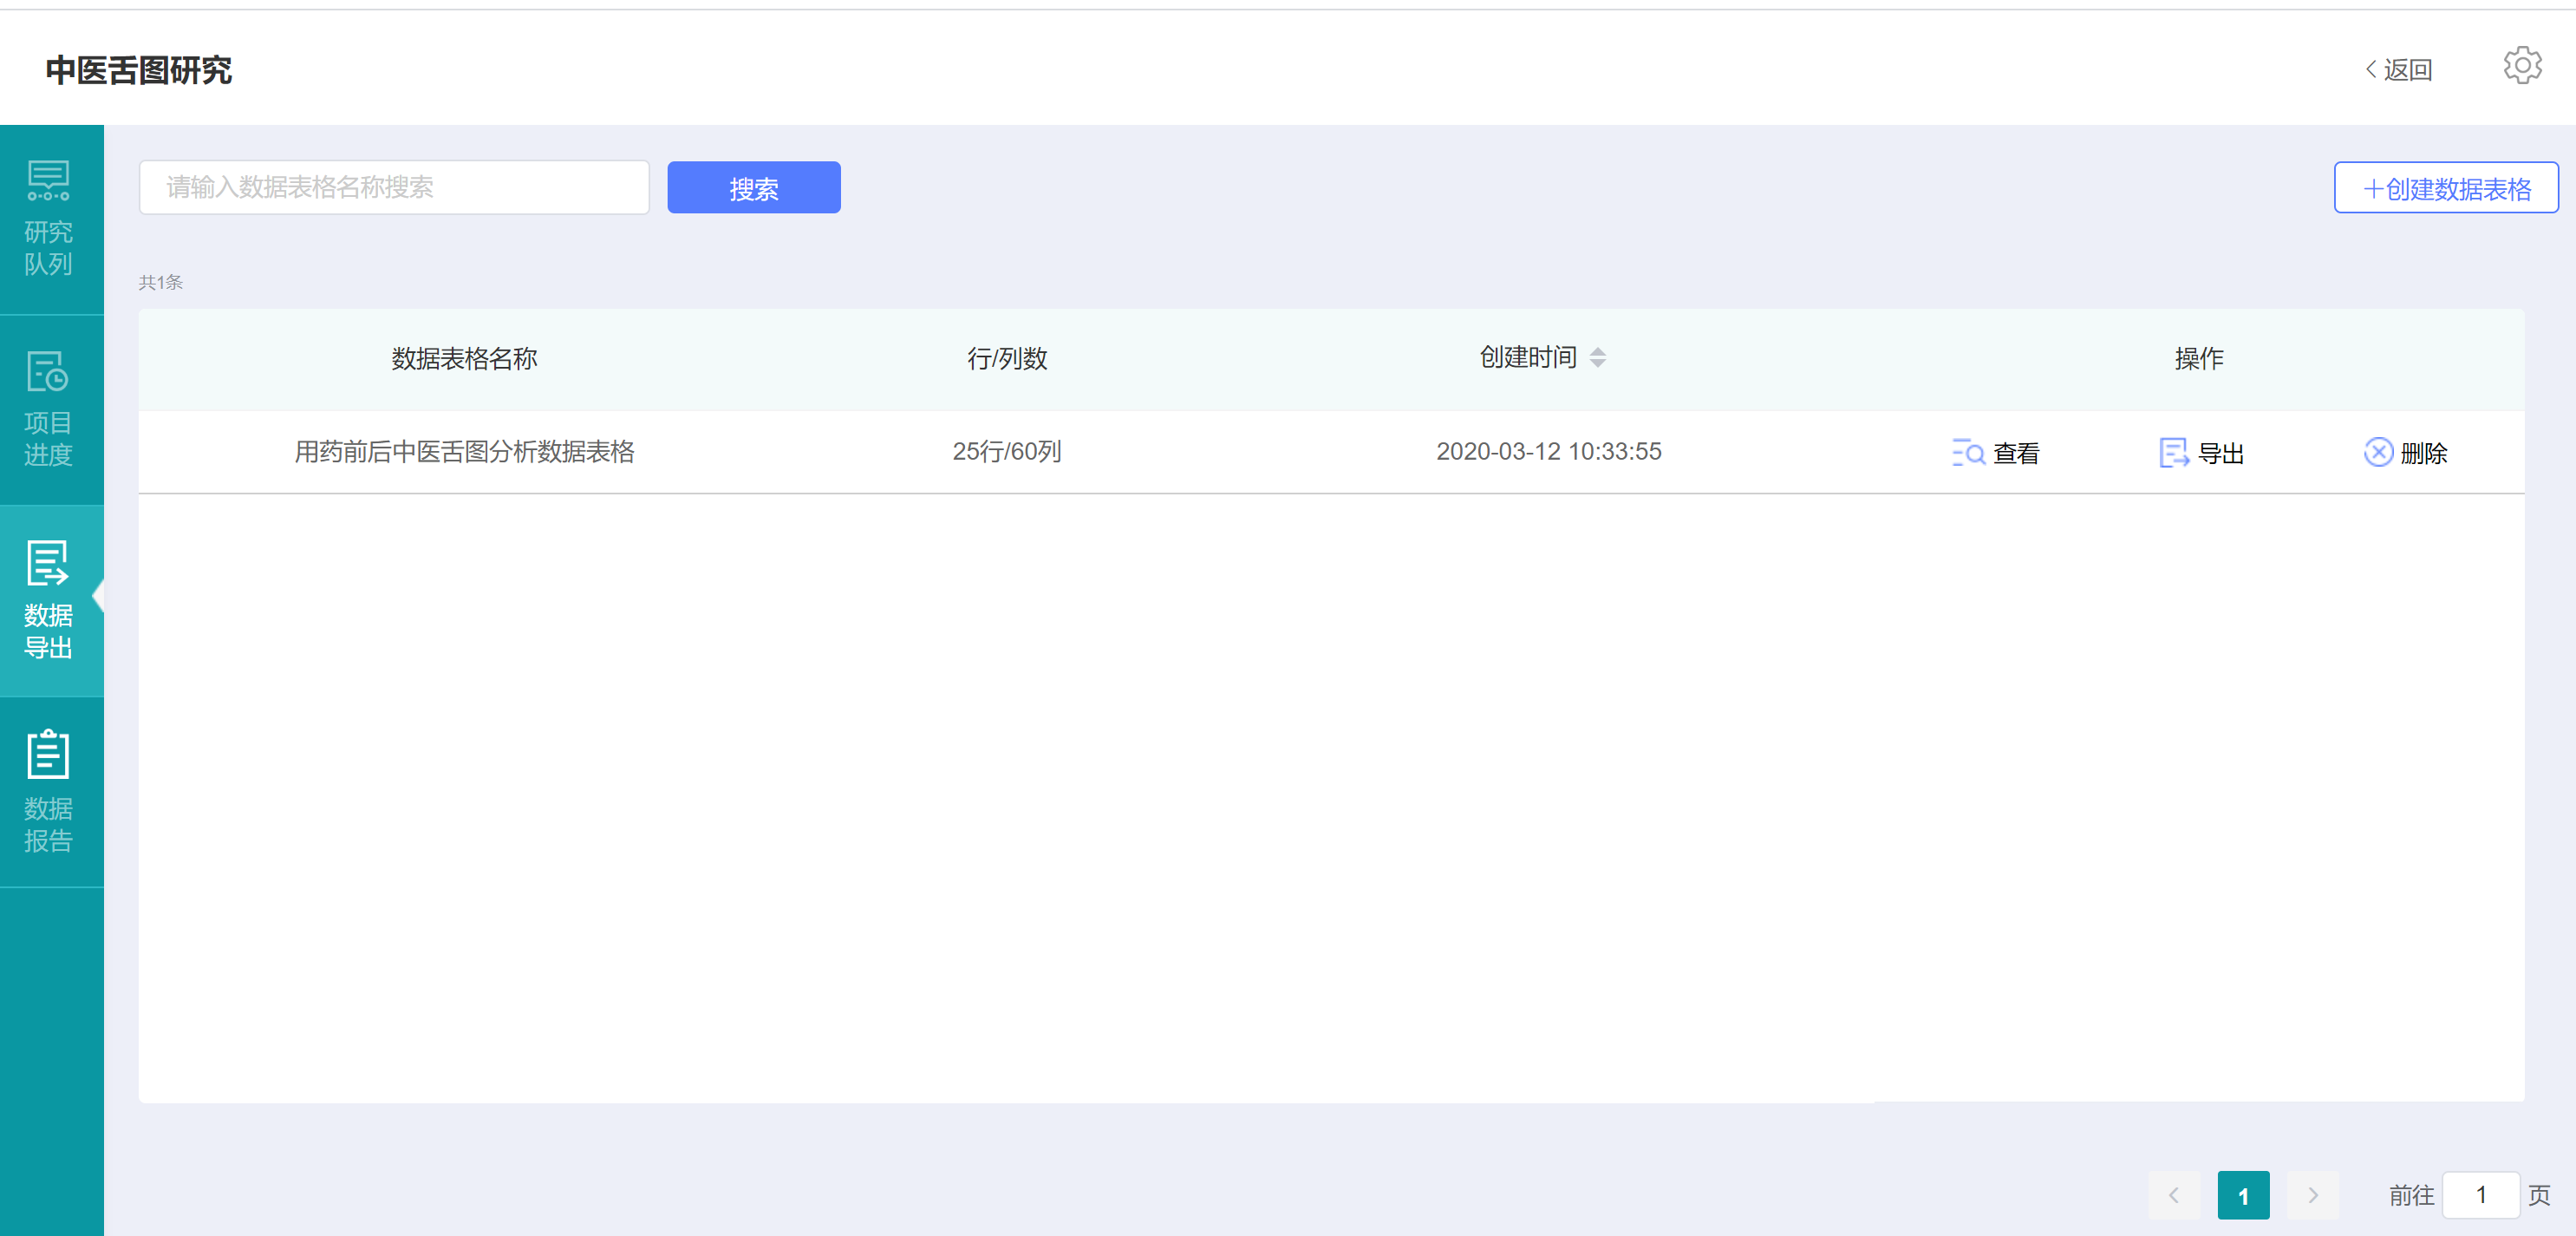This screenshot has width=2576, height=1236.
Task: Go to the next page arrow
Action: tap(2312, 1195)
